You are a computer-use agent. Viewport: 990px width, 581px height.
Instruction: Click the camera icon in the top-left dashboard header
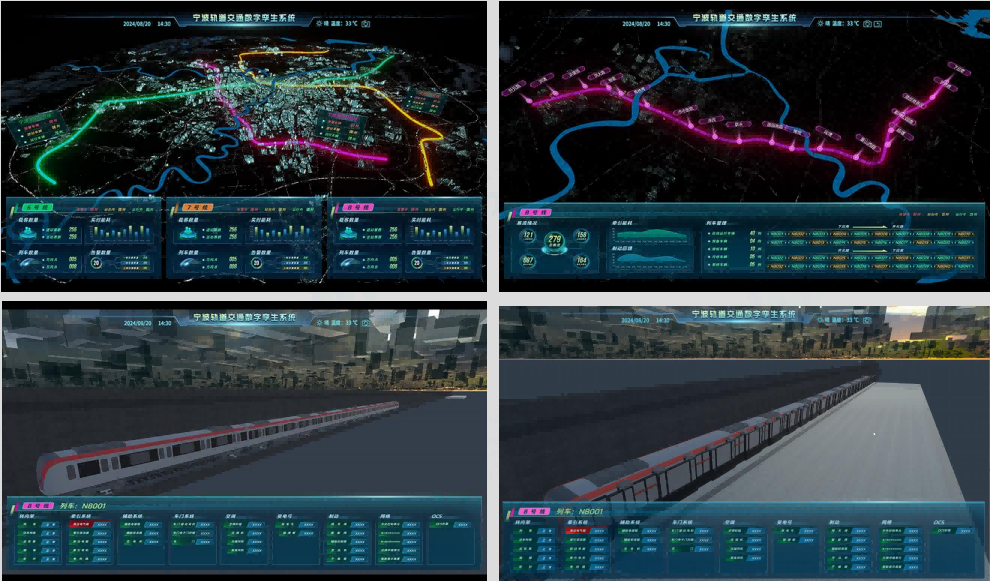[365, 23]
